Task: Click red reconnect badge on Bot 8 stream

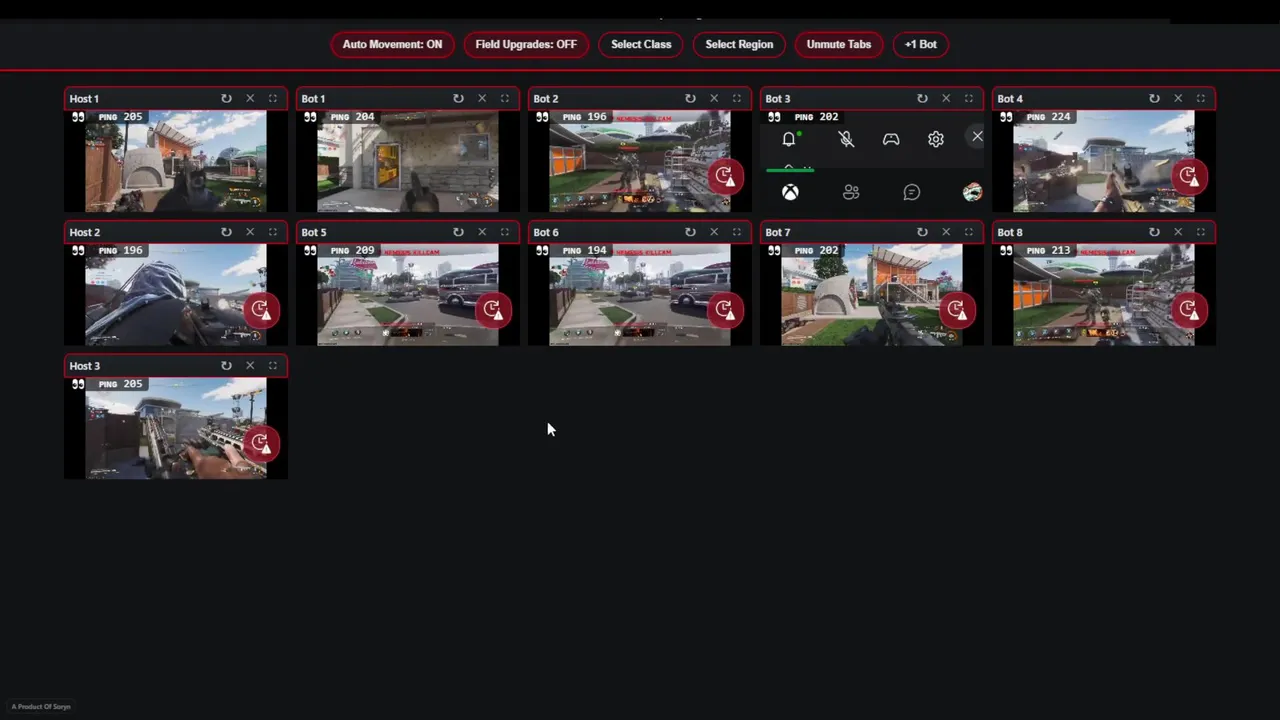Action: click(x=1189, y=310)
